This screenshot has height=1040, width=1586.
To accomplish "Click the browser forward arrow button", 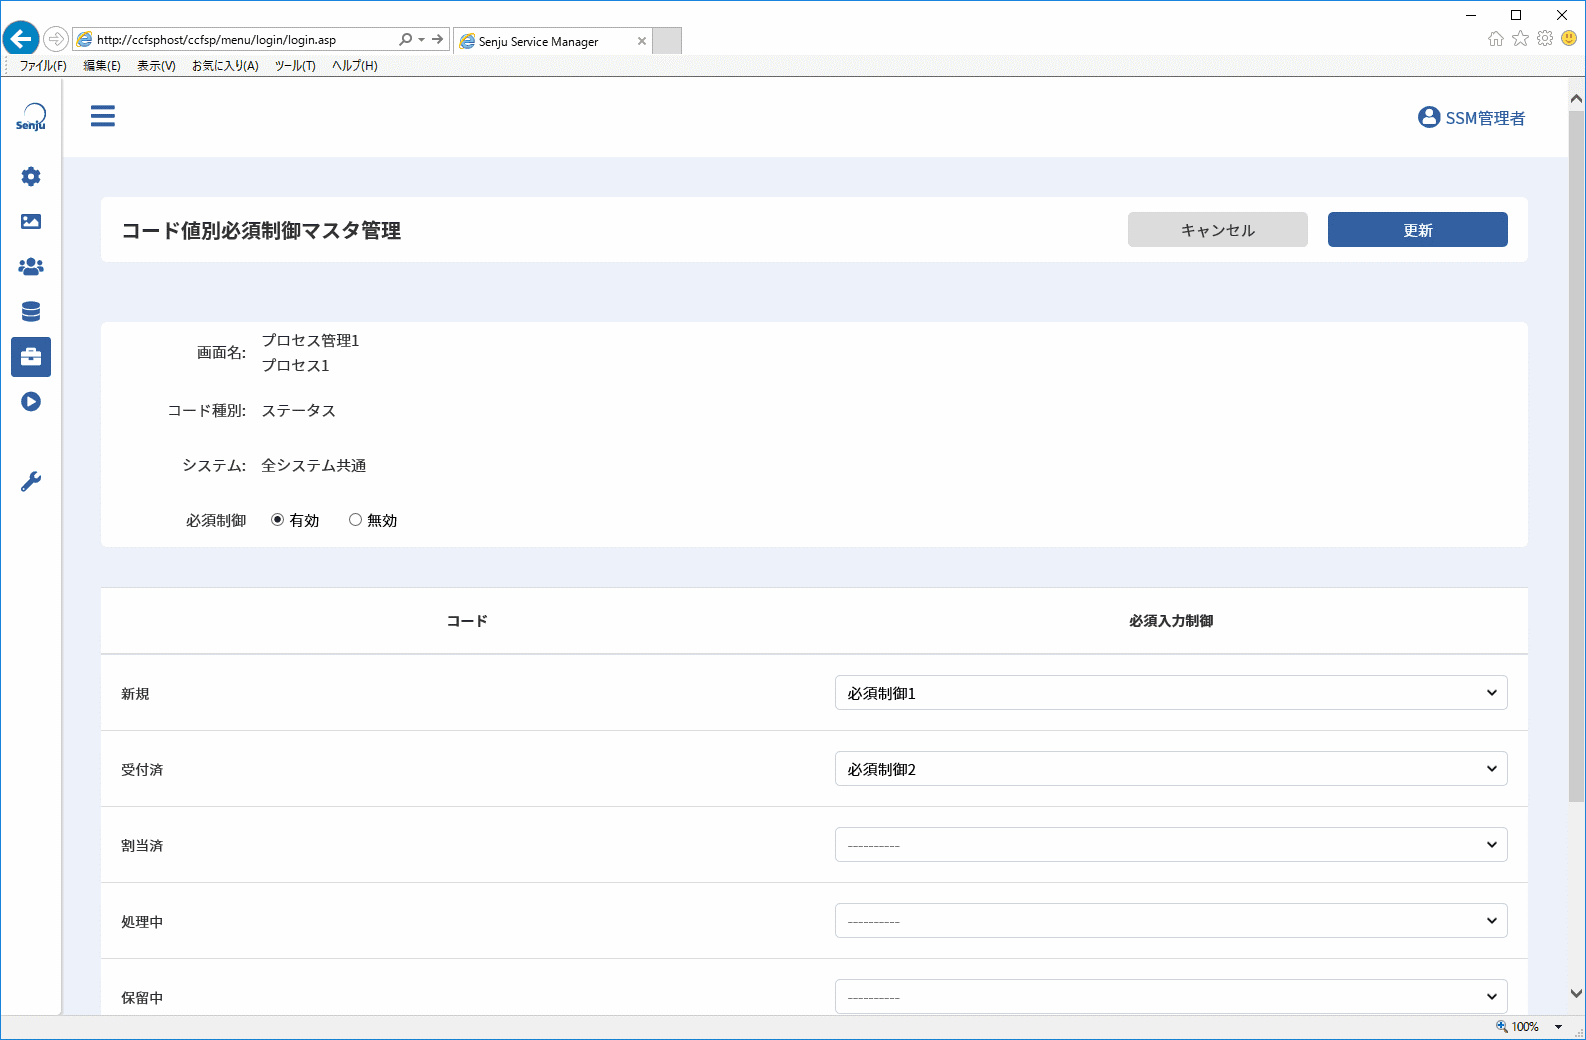I will pos(56,39).
